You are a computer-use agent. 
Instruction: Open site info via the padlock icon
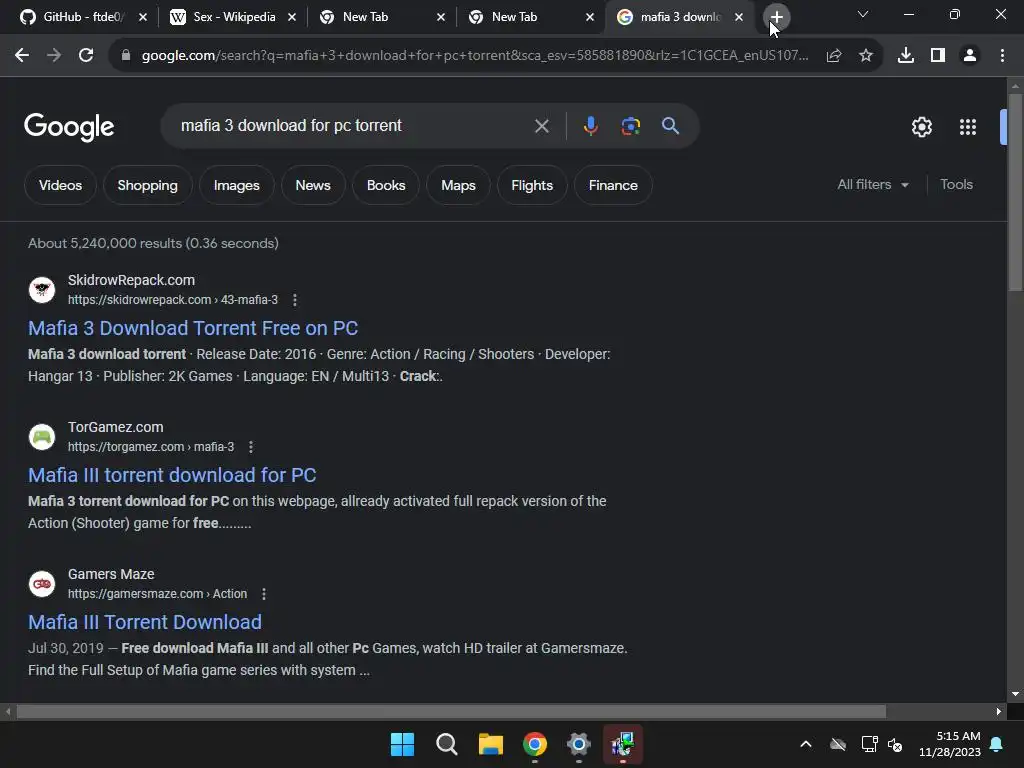pos(126,56)
